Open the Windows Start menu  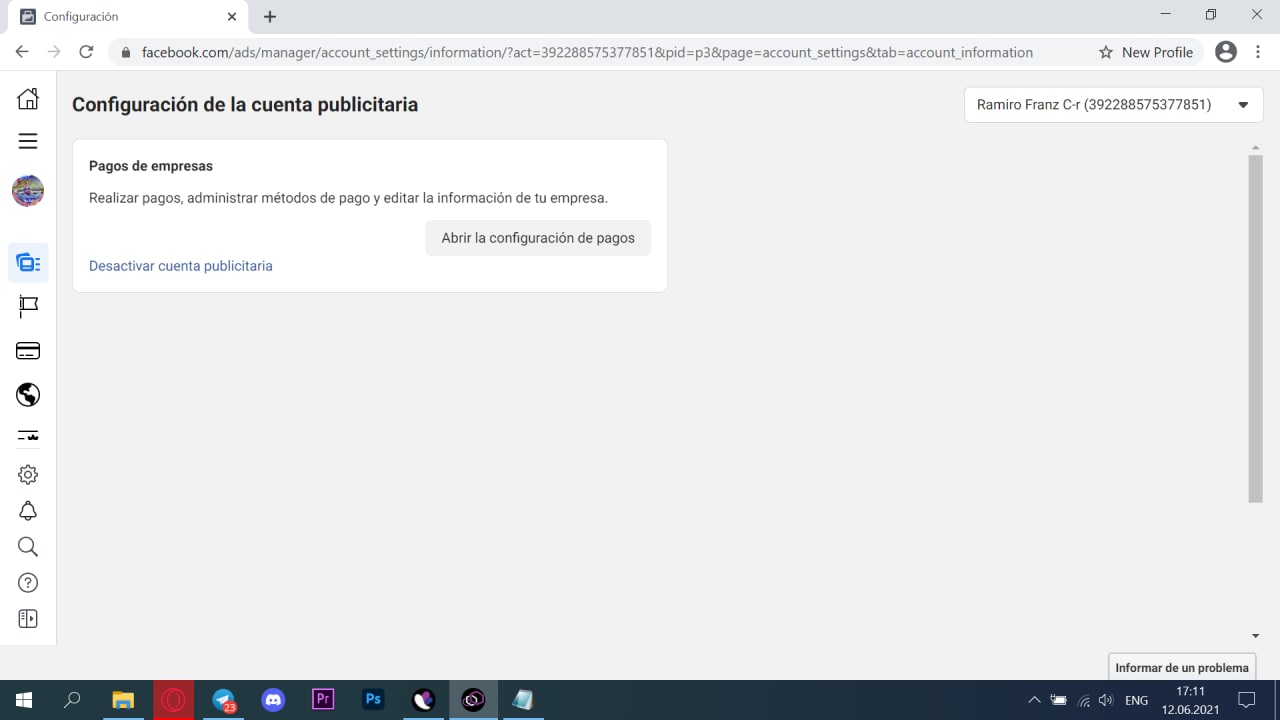coord(24,700)
